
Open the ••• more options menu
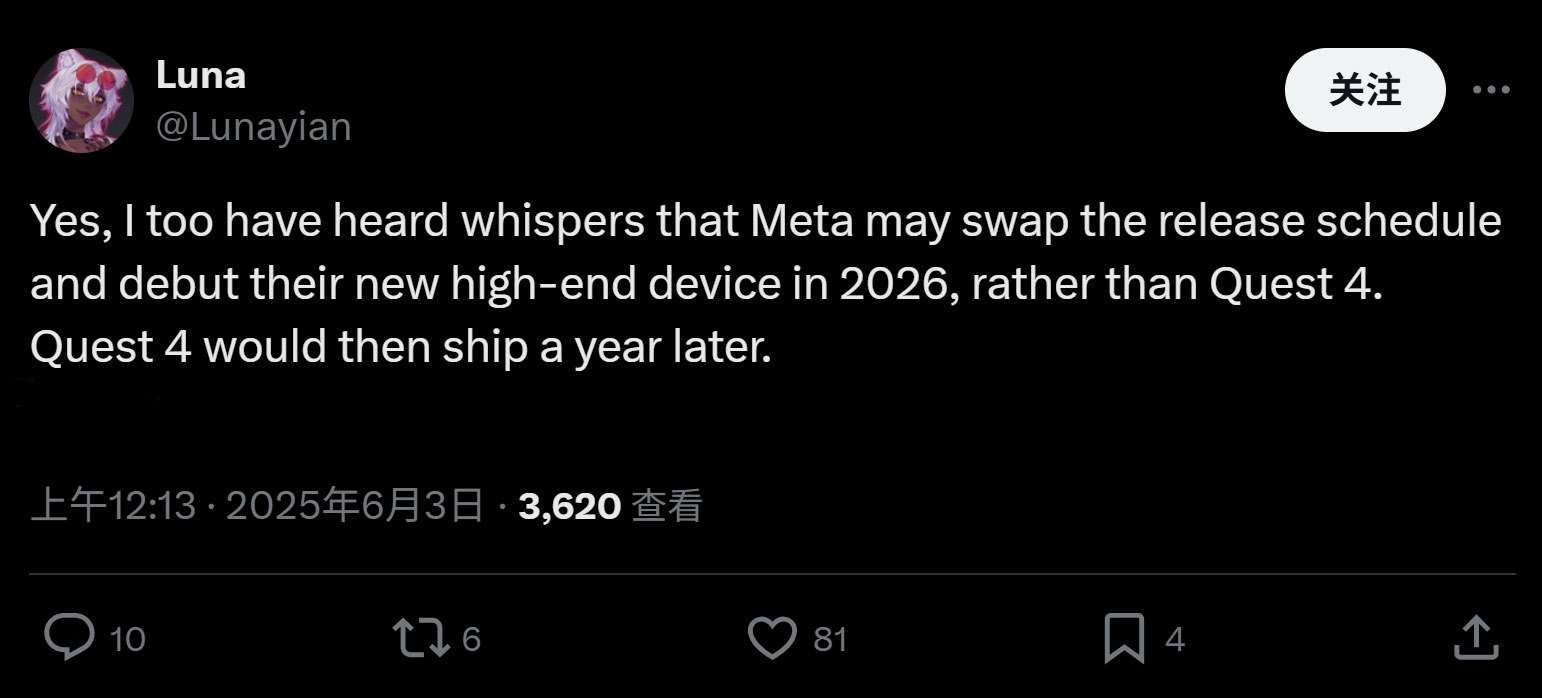(x=1491, y=89)
